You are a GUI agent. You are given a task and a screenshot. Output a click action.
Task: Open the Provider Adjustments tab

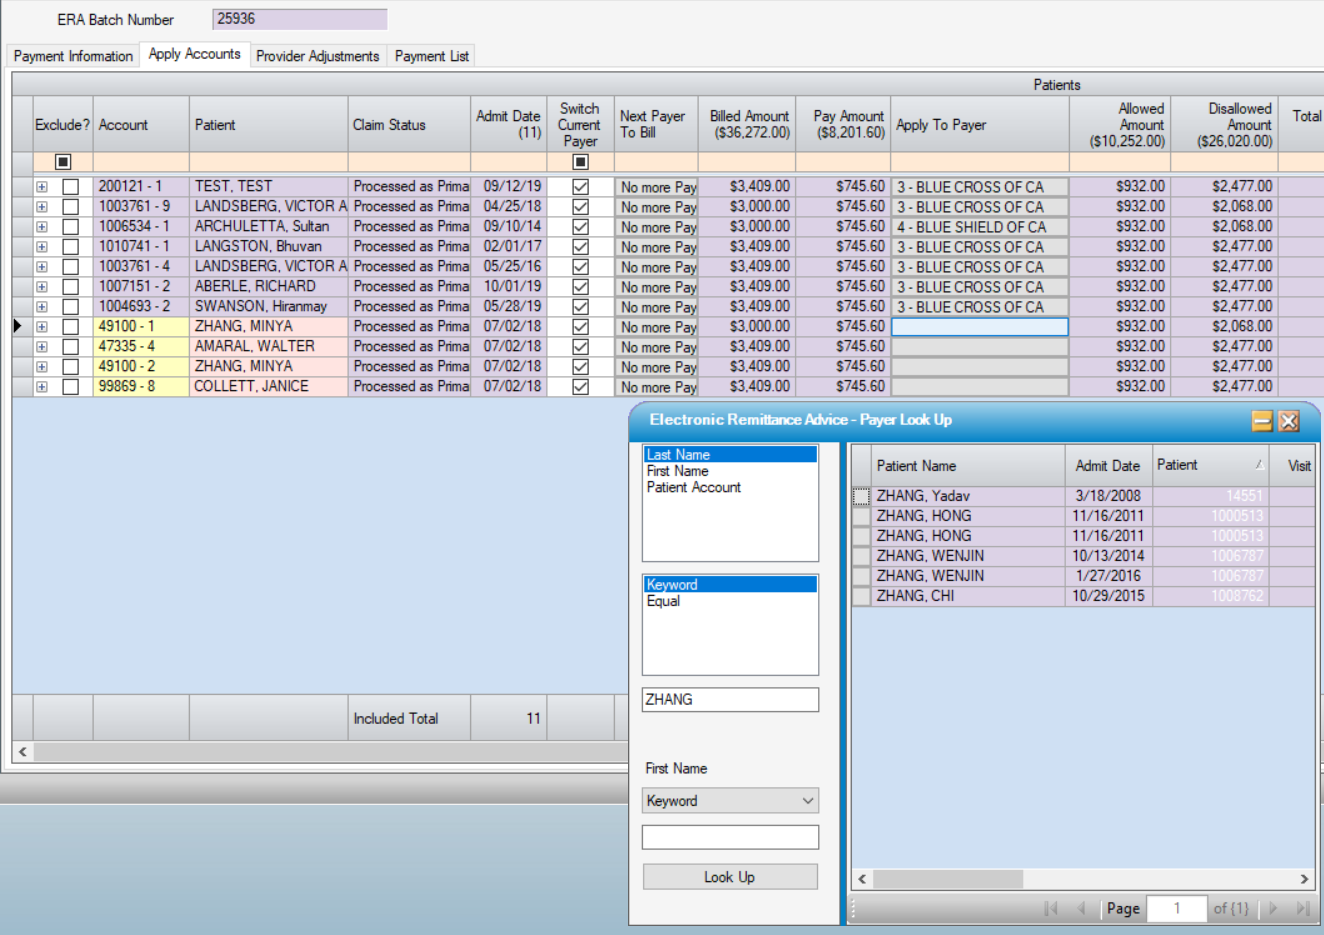(317, 56)
